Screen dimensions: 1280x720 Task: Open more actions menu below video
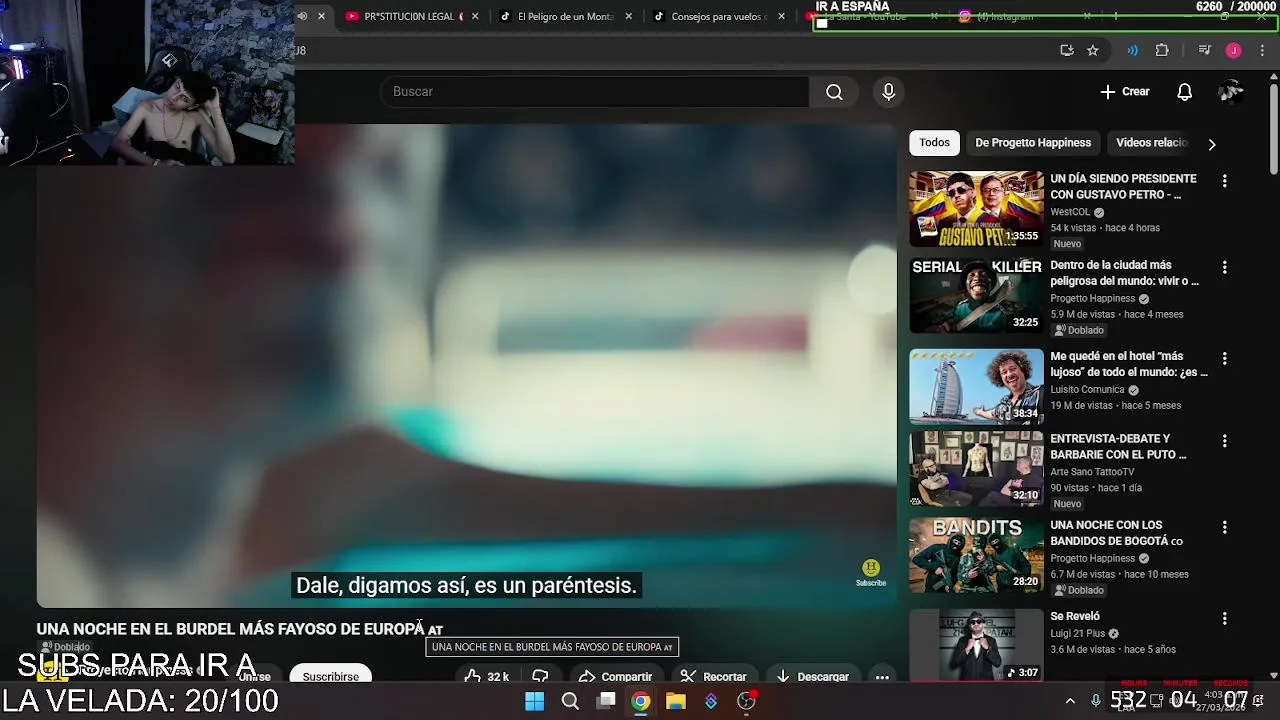click(882, 677)
